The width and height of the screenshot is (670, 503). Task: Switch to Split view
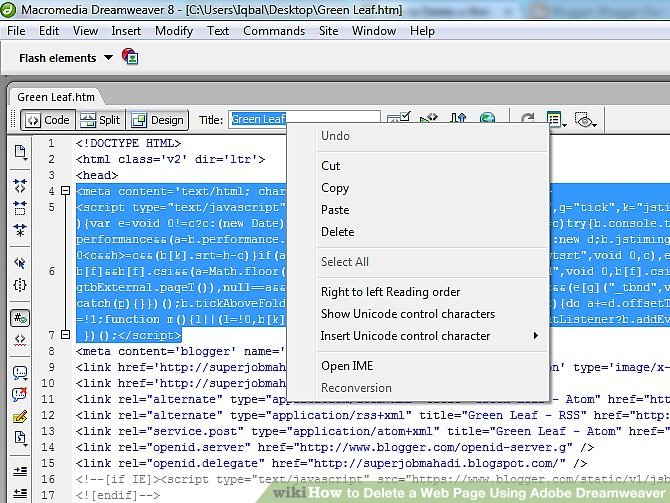click(x=100, y=120)
